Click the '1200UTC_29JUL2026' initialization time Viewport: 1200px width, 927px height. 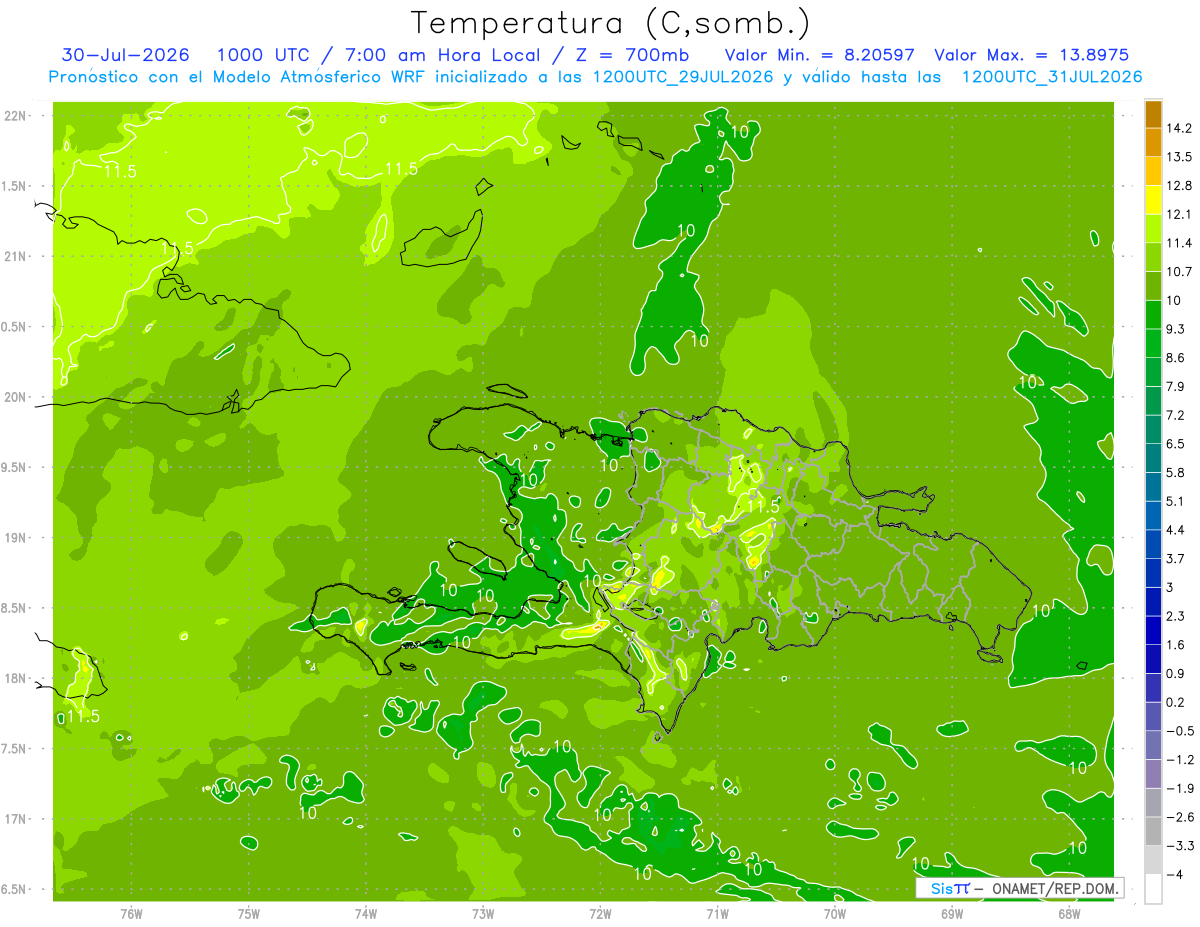[x=683, y=77]
